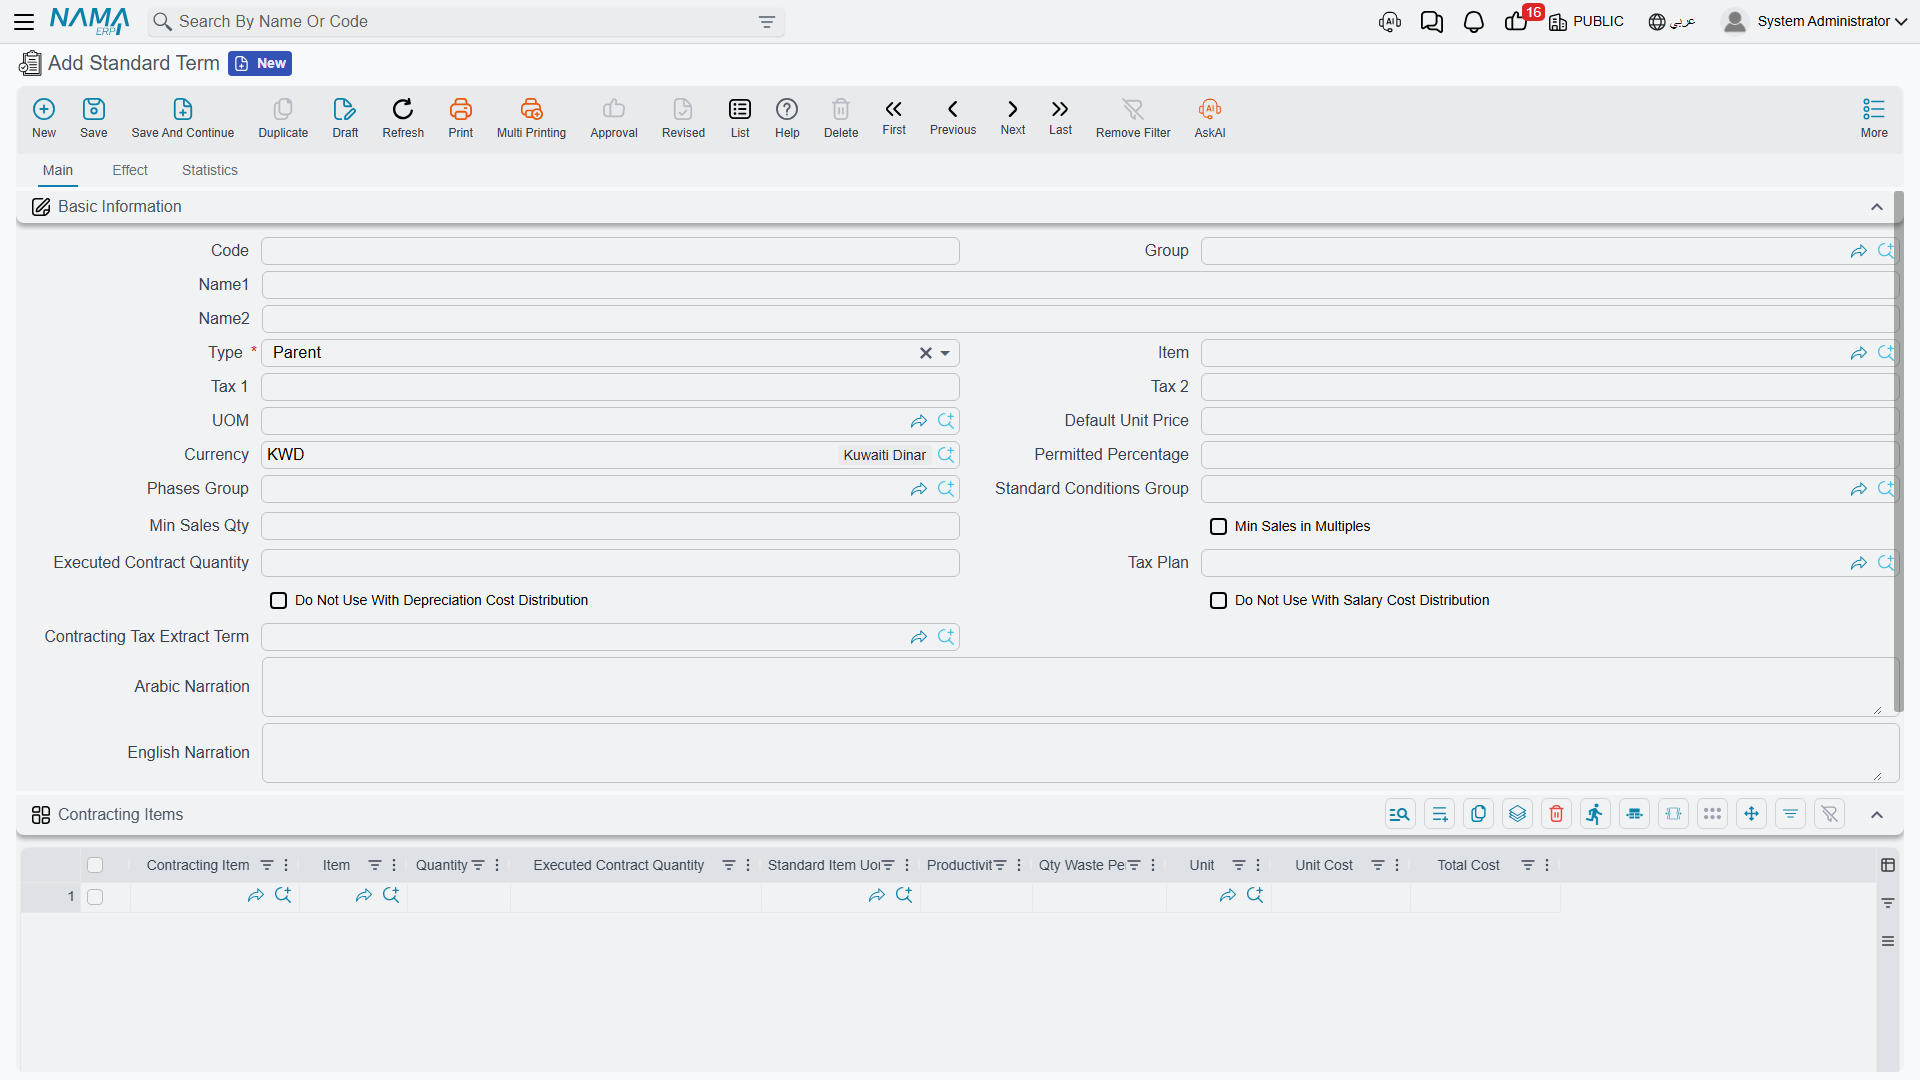Switch to the Statistics tab
This screenshot has height=1080, width=1920.
point(210,170)
